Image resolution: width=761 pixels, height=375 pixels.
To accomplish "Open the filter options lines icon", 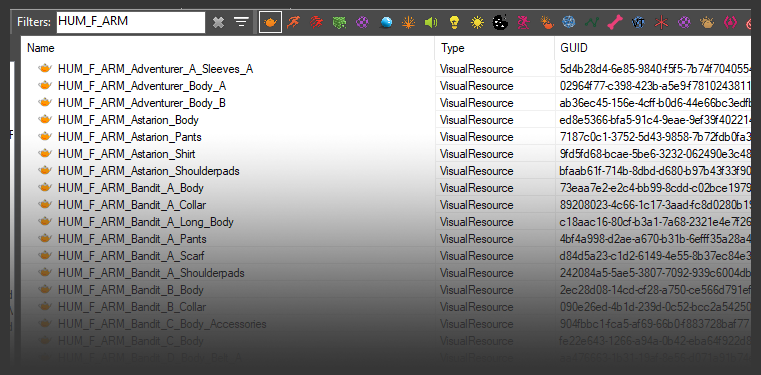I will click(241, 22).
